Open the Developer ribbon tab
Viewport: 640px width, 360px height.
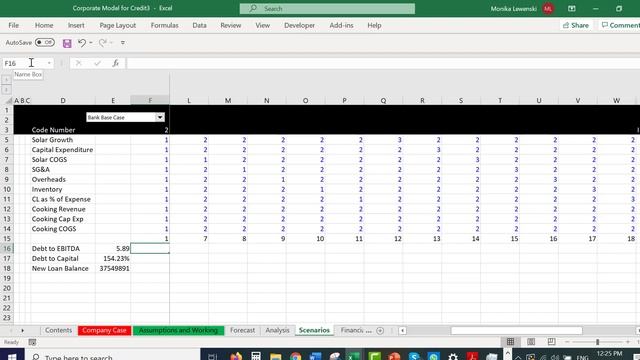(x=299, y=25)
